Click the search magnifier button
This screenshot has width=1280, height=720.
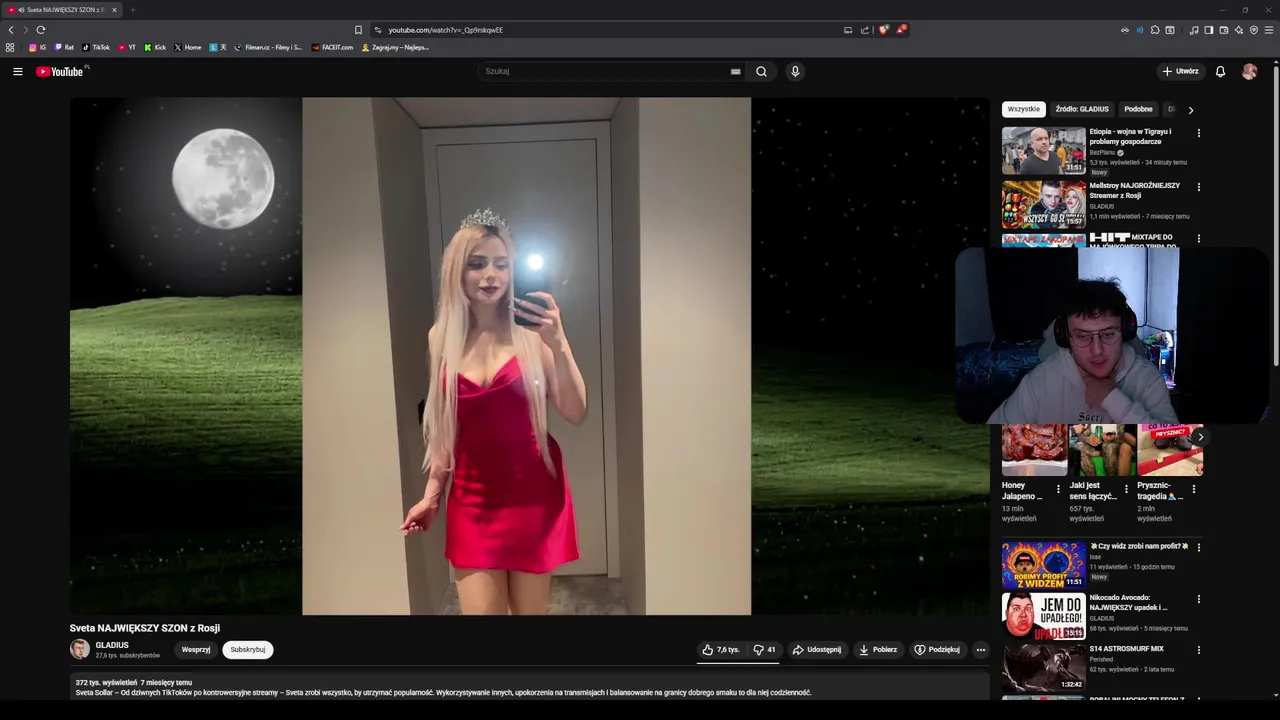pos(761,71)
